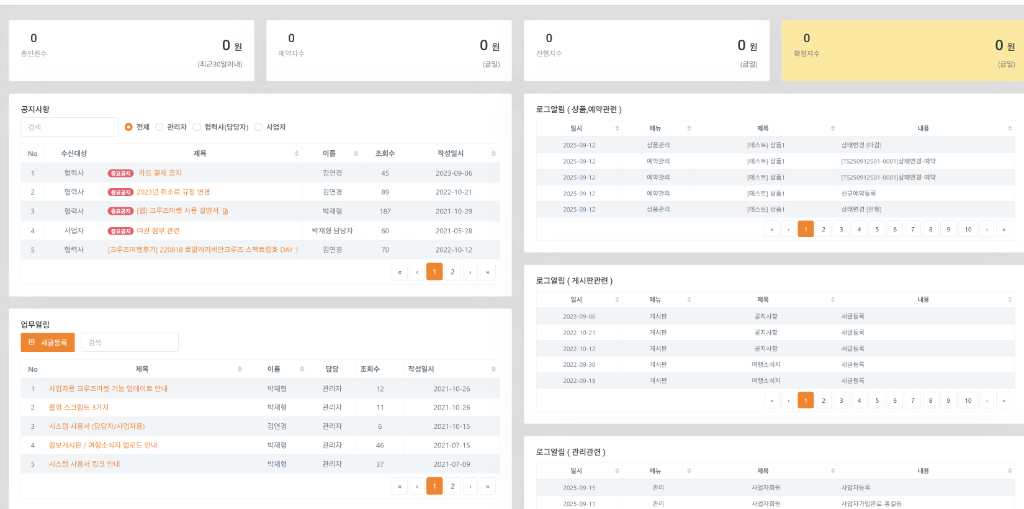Viewport: 1024px width, 509px height.
Task: Select the 사업자 radio filter
Action: (259, 127)
